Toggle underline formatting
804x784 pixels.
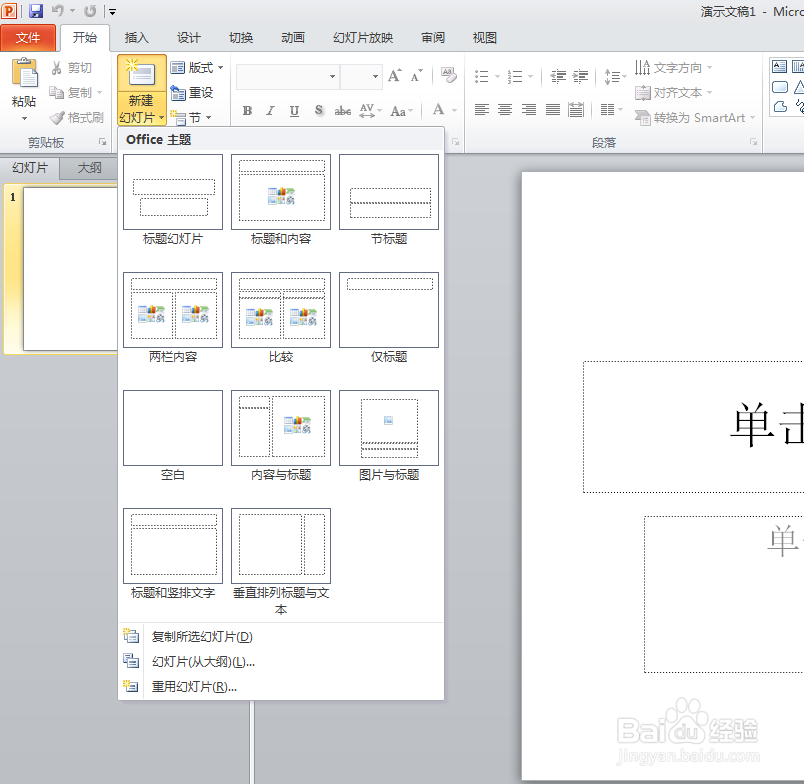[x=293, y=111]
